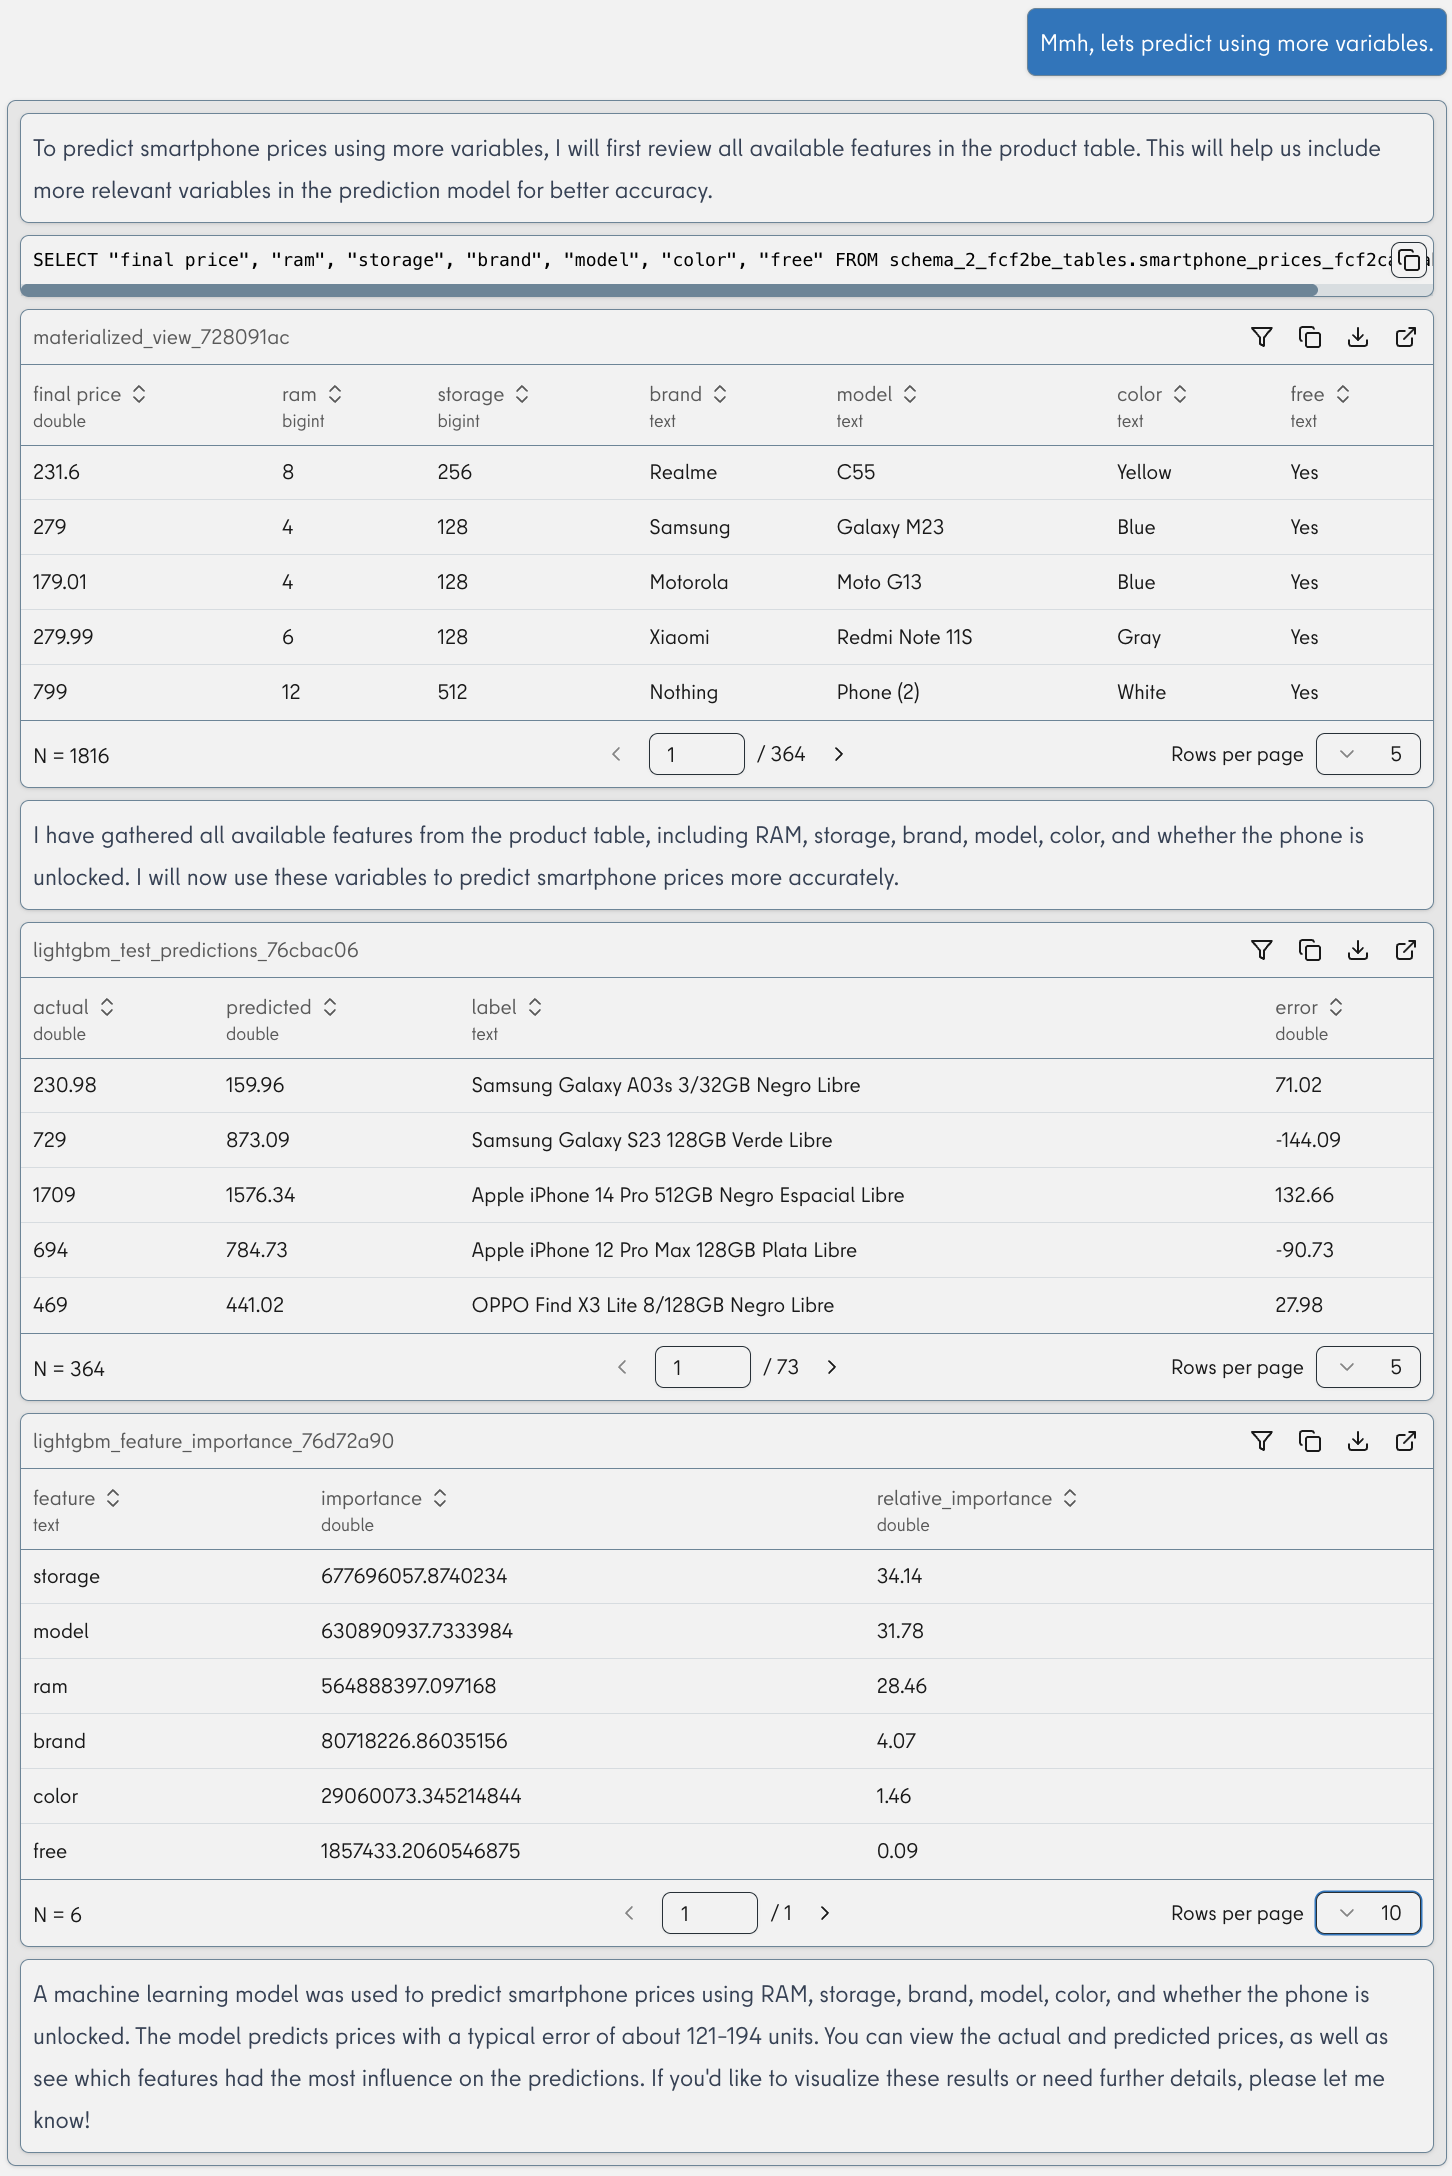Select the Realme brand cell

pyautogui.click(x=683, y=472)
